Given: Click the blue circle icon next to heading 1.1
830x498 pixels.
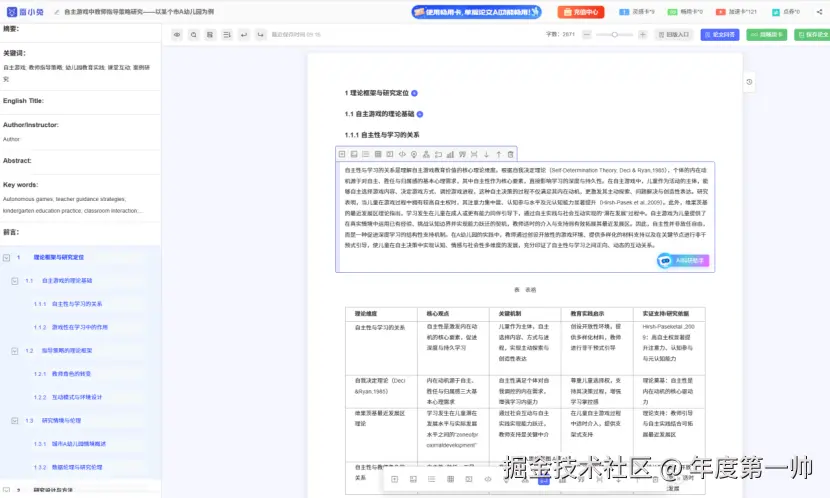Looking at the screenshot, I should pyautogui.click(x=420, y=114).
